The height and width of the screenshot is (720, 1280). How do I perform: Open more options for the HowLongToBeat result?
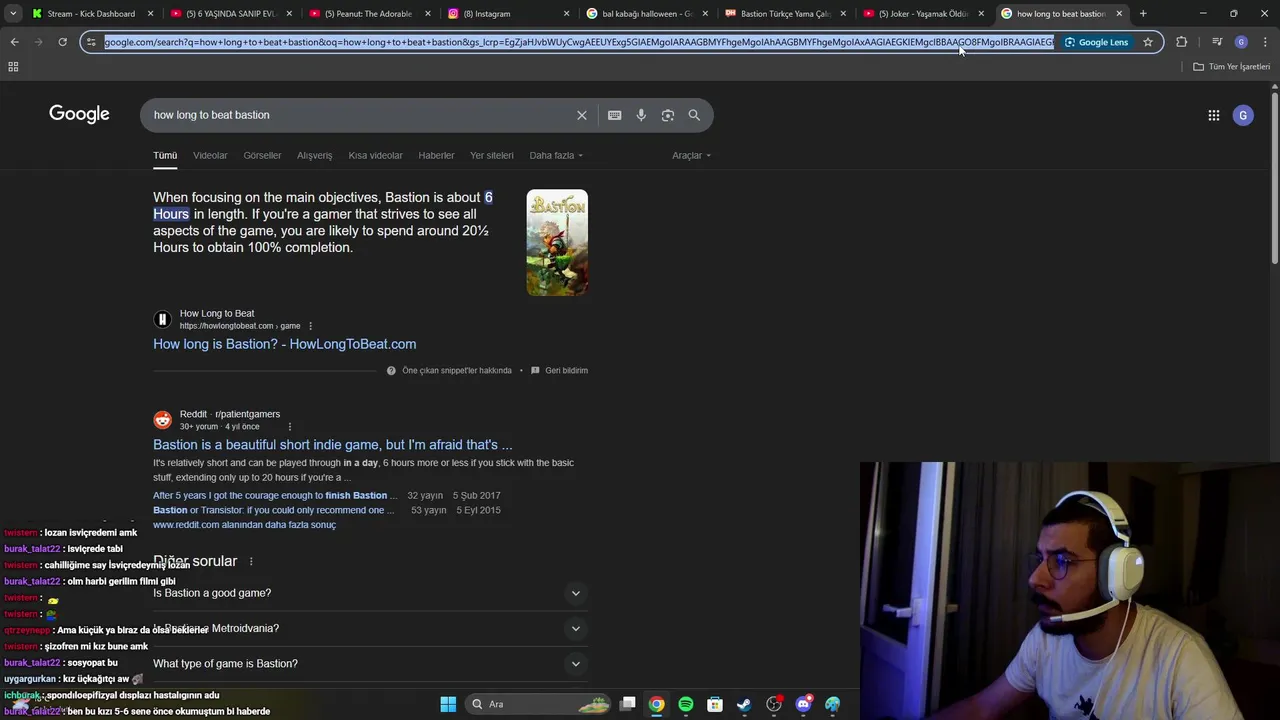[310, 326]
